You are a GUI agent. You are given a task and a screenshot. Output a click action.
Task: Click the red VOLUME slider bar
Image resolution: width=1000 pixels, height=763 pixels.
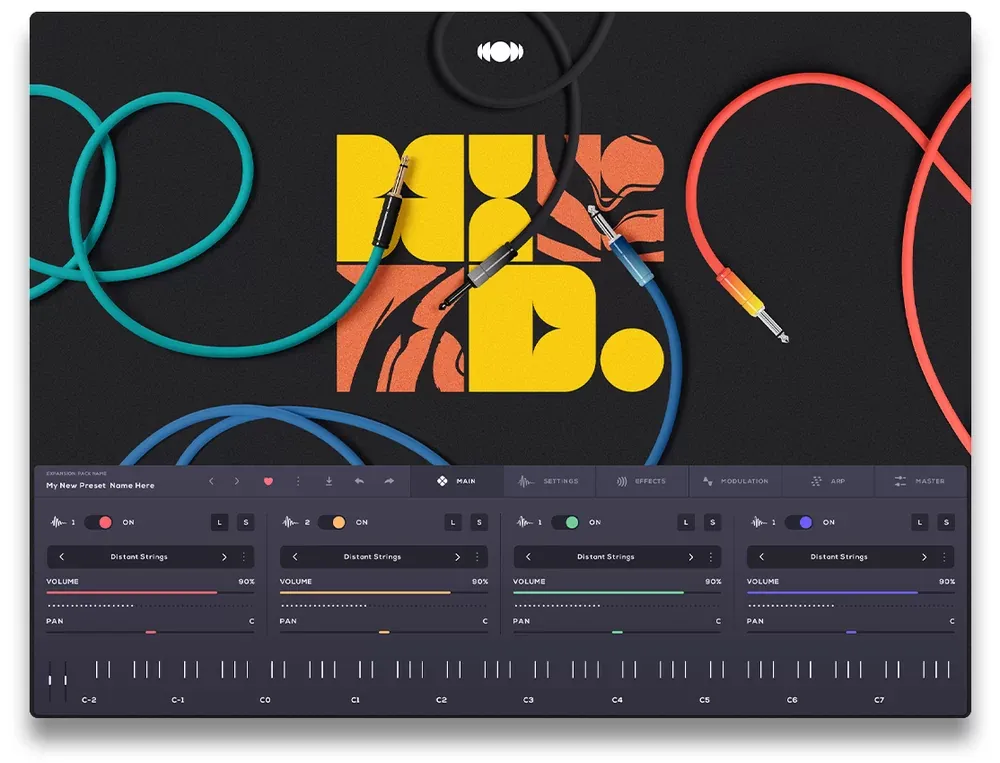coord(151,593)
